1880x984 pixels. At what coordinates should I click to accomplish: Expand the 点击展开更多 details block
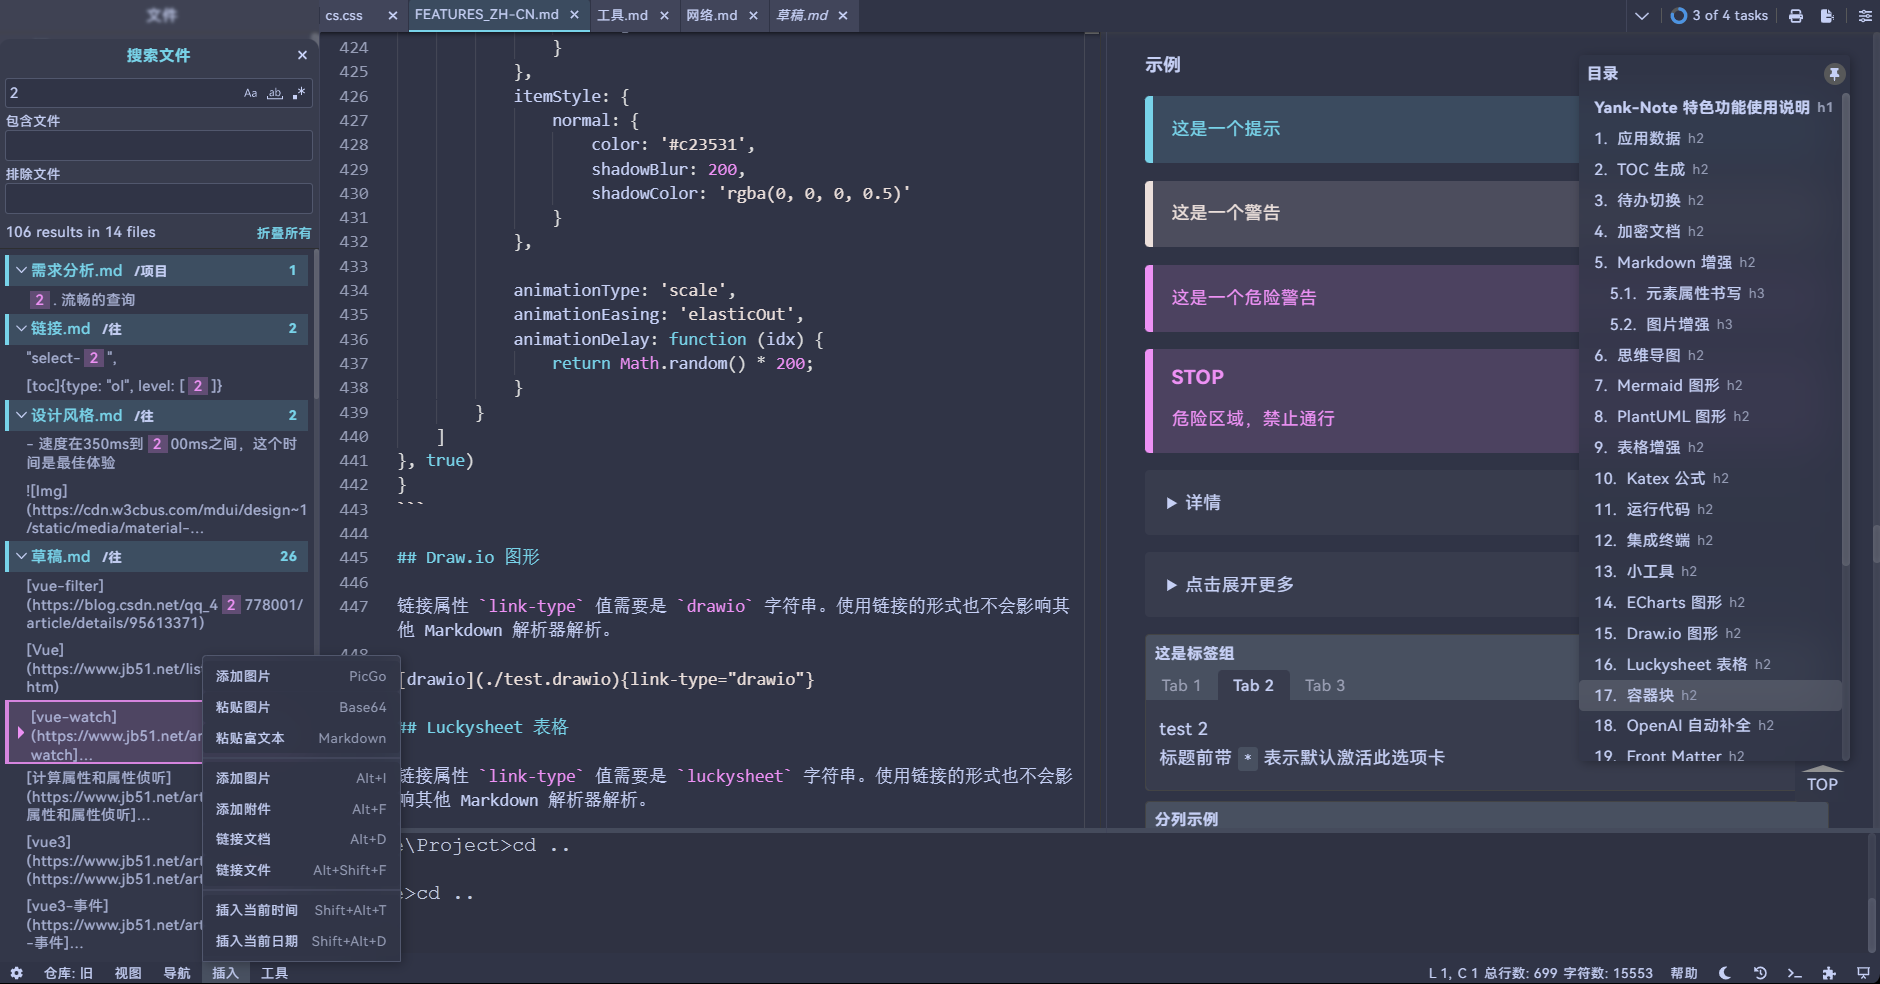point(1229,585)
